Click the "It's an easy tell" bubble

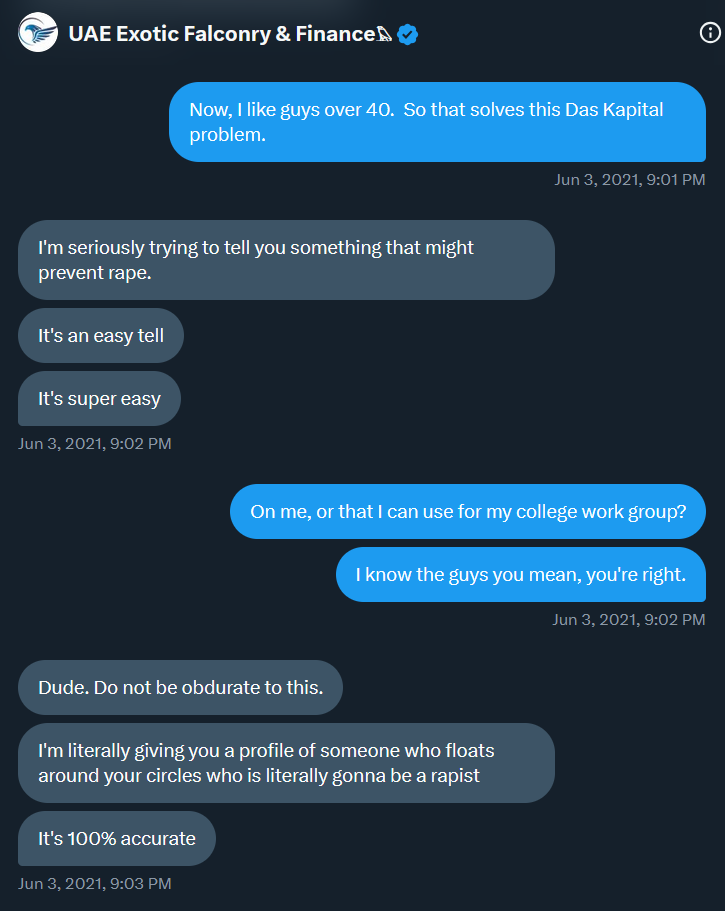pos(101,335)
